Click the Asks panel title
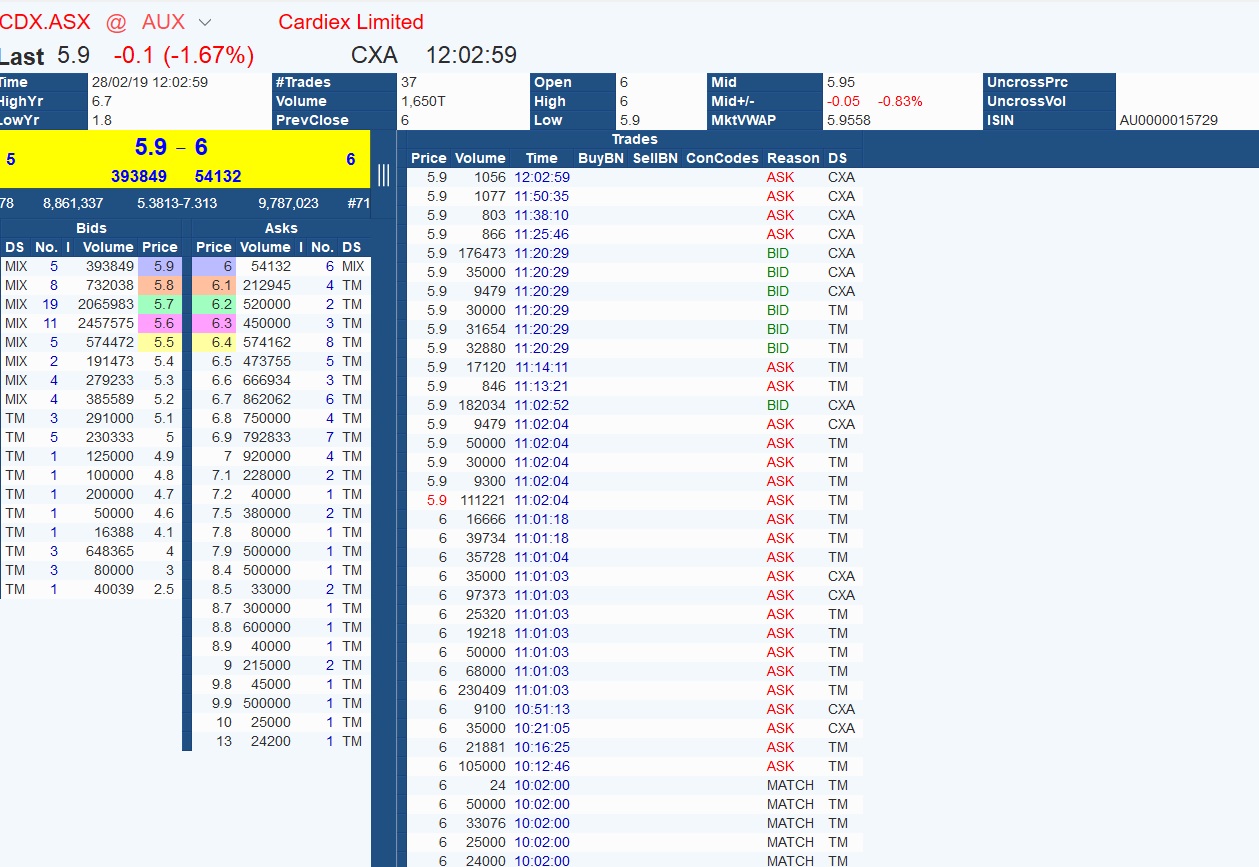The image size is (1259, 867). point(281,228)
